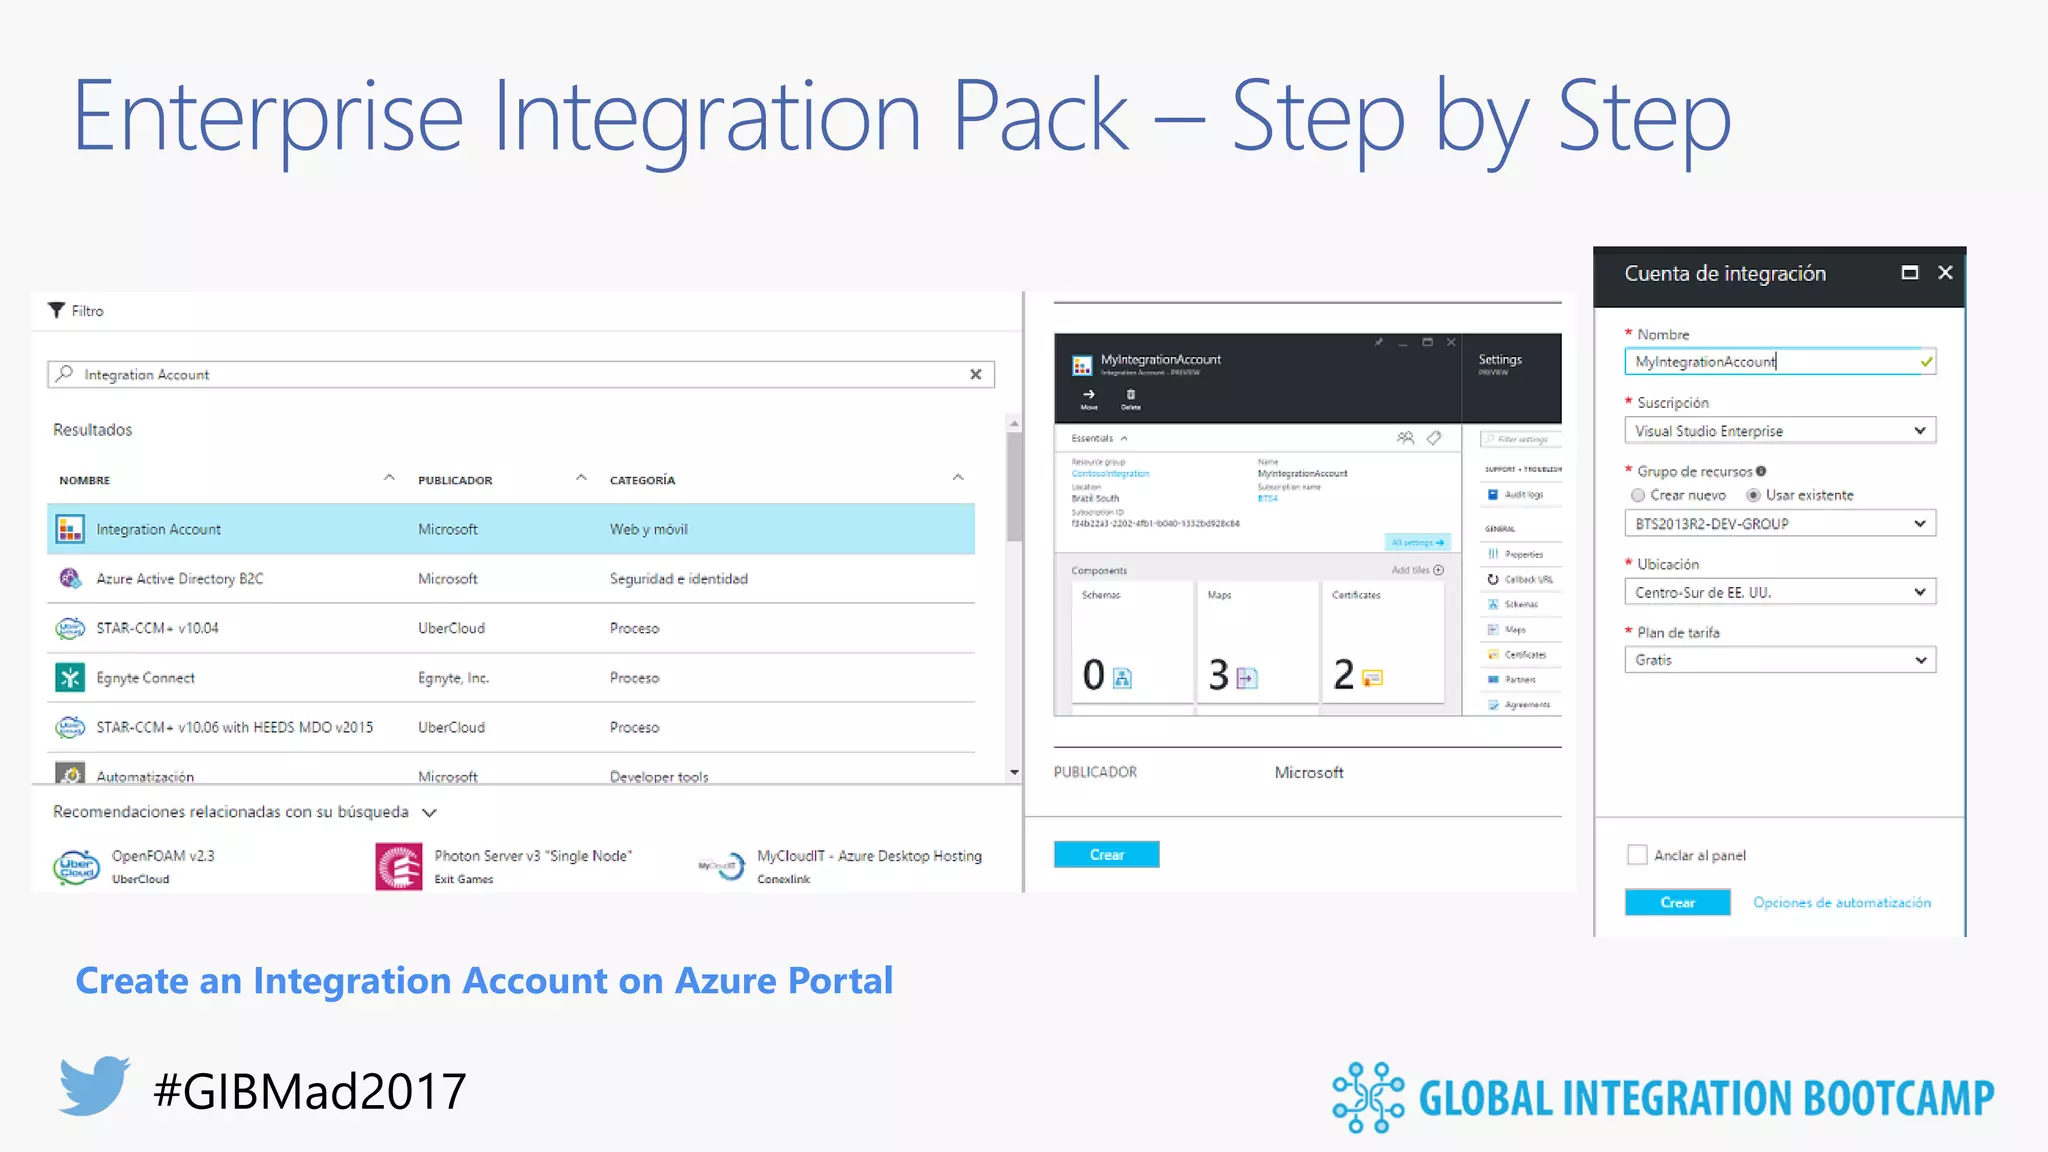Close the Cuenta de integración blade
Viewport: 2048px width, 1152px height.
pyautogui.click(x=1945, y=272)
